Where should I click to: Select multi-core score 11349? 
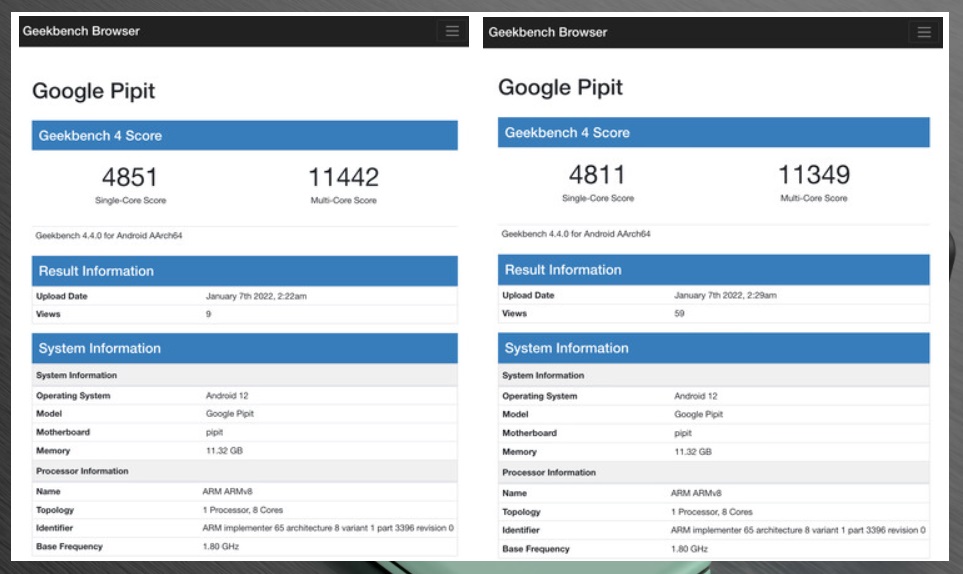814,175
